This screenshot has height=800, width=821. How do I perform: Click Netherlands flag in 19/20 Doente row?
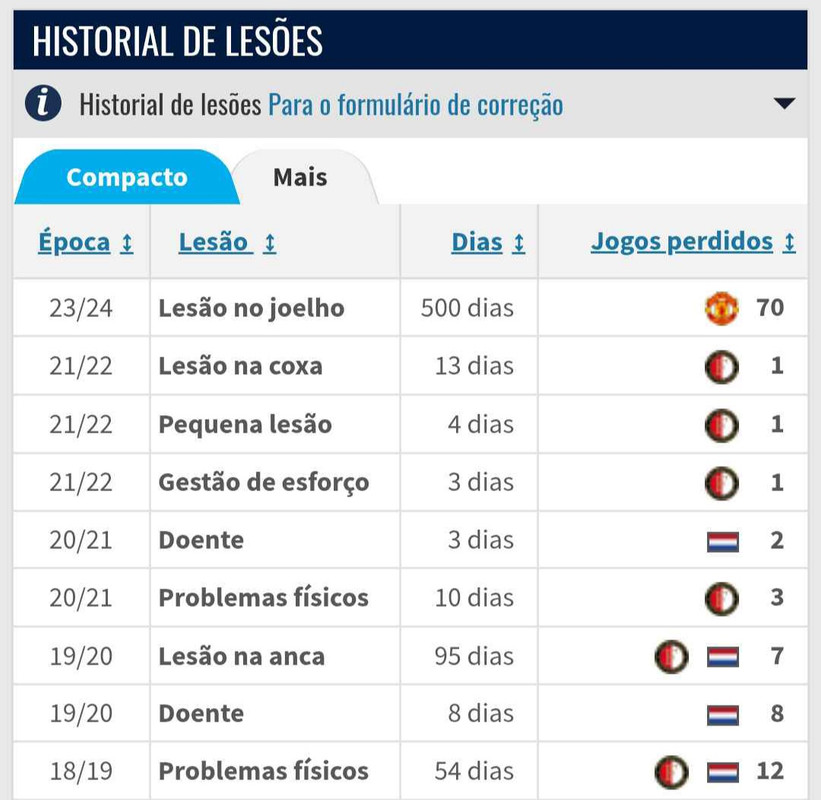click(723, 715)
